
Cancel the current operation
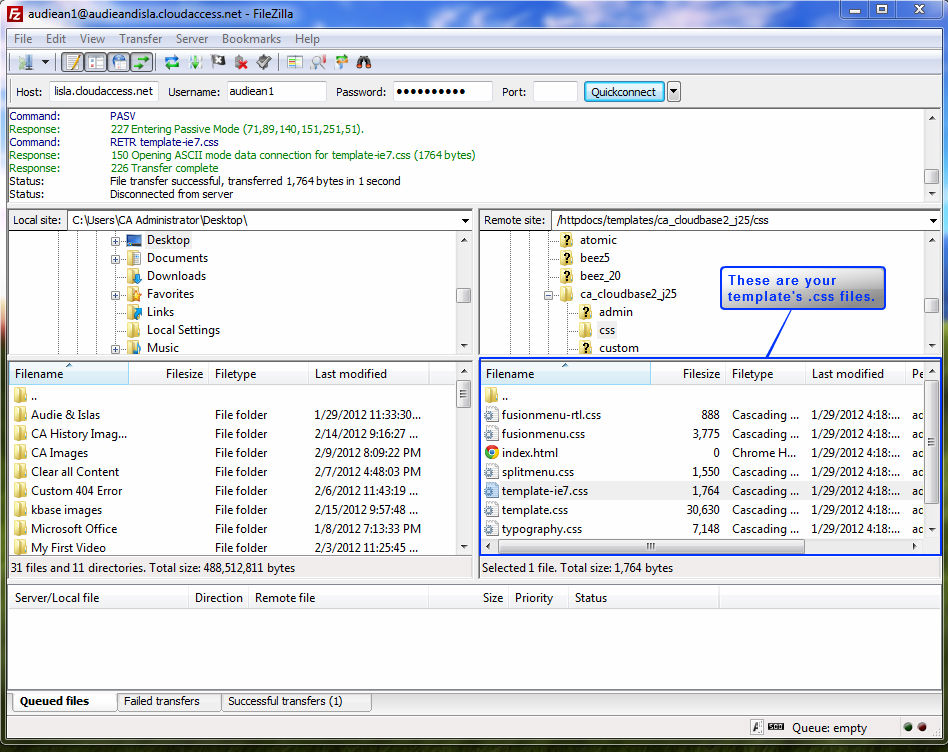pyautogui.click(x=218, y=62)
